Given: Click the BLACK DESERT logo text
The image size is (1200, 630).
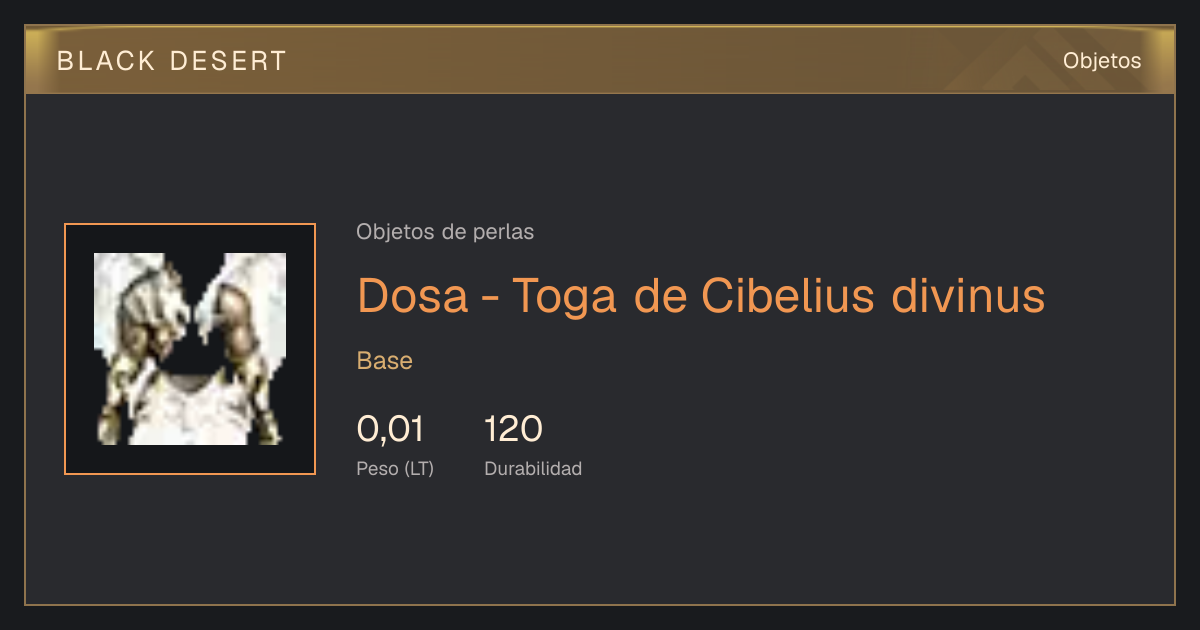Looking at the screenshot, I should 172,61.
